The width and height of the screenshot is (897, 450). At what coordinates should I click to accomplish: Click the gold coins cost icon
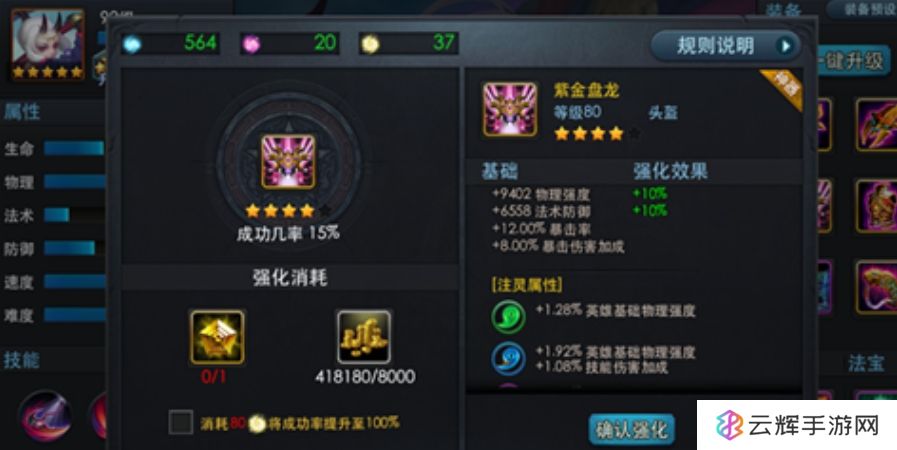click(364, 337)
